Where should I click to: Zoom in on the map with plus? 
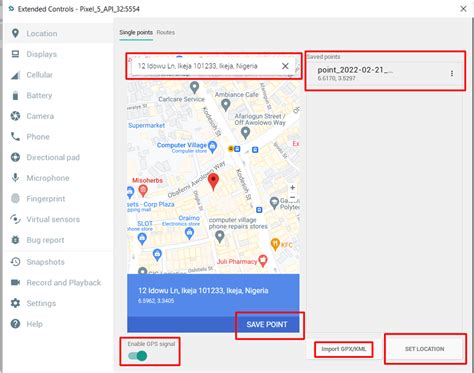(x=292, y=188)
